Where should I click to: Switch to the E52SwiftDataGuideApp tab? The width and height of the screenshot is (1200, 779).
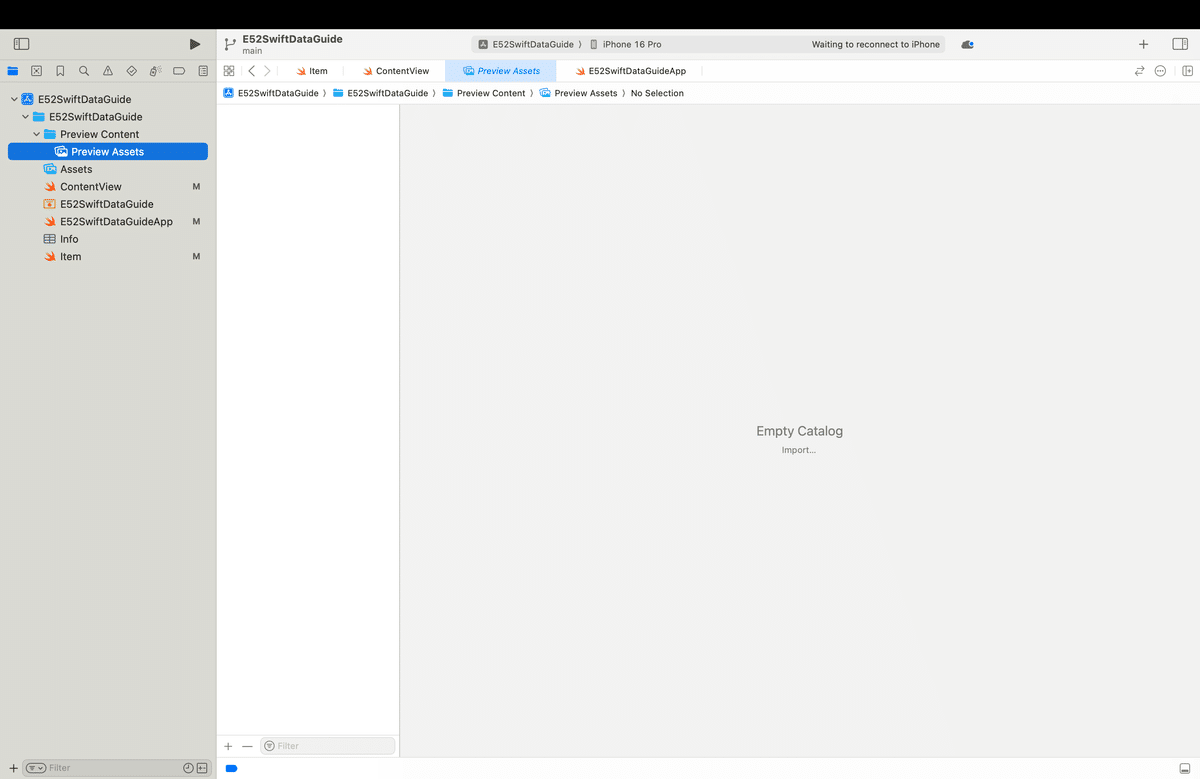click(630, 71)
